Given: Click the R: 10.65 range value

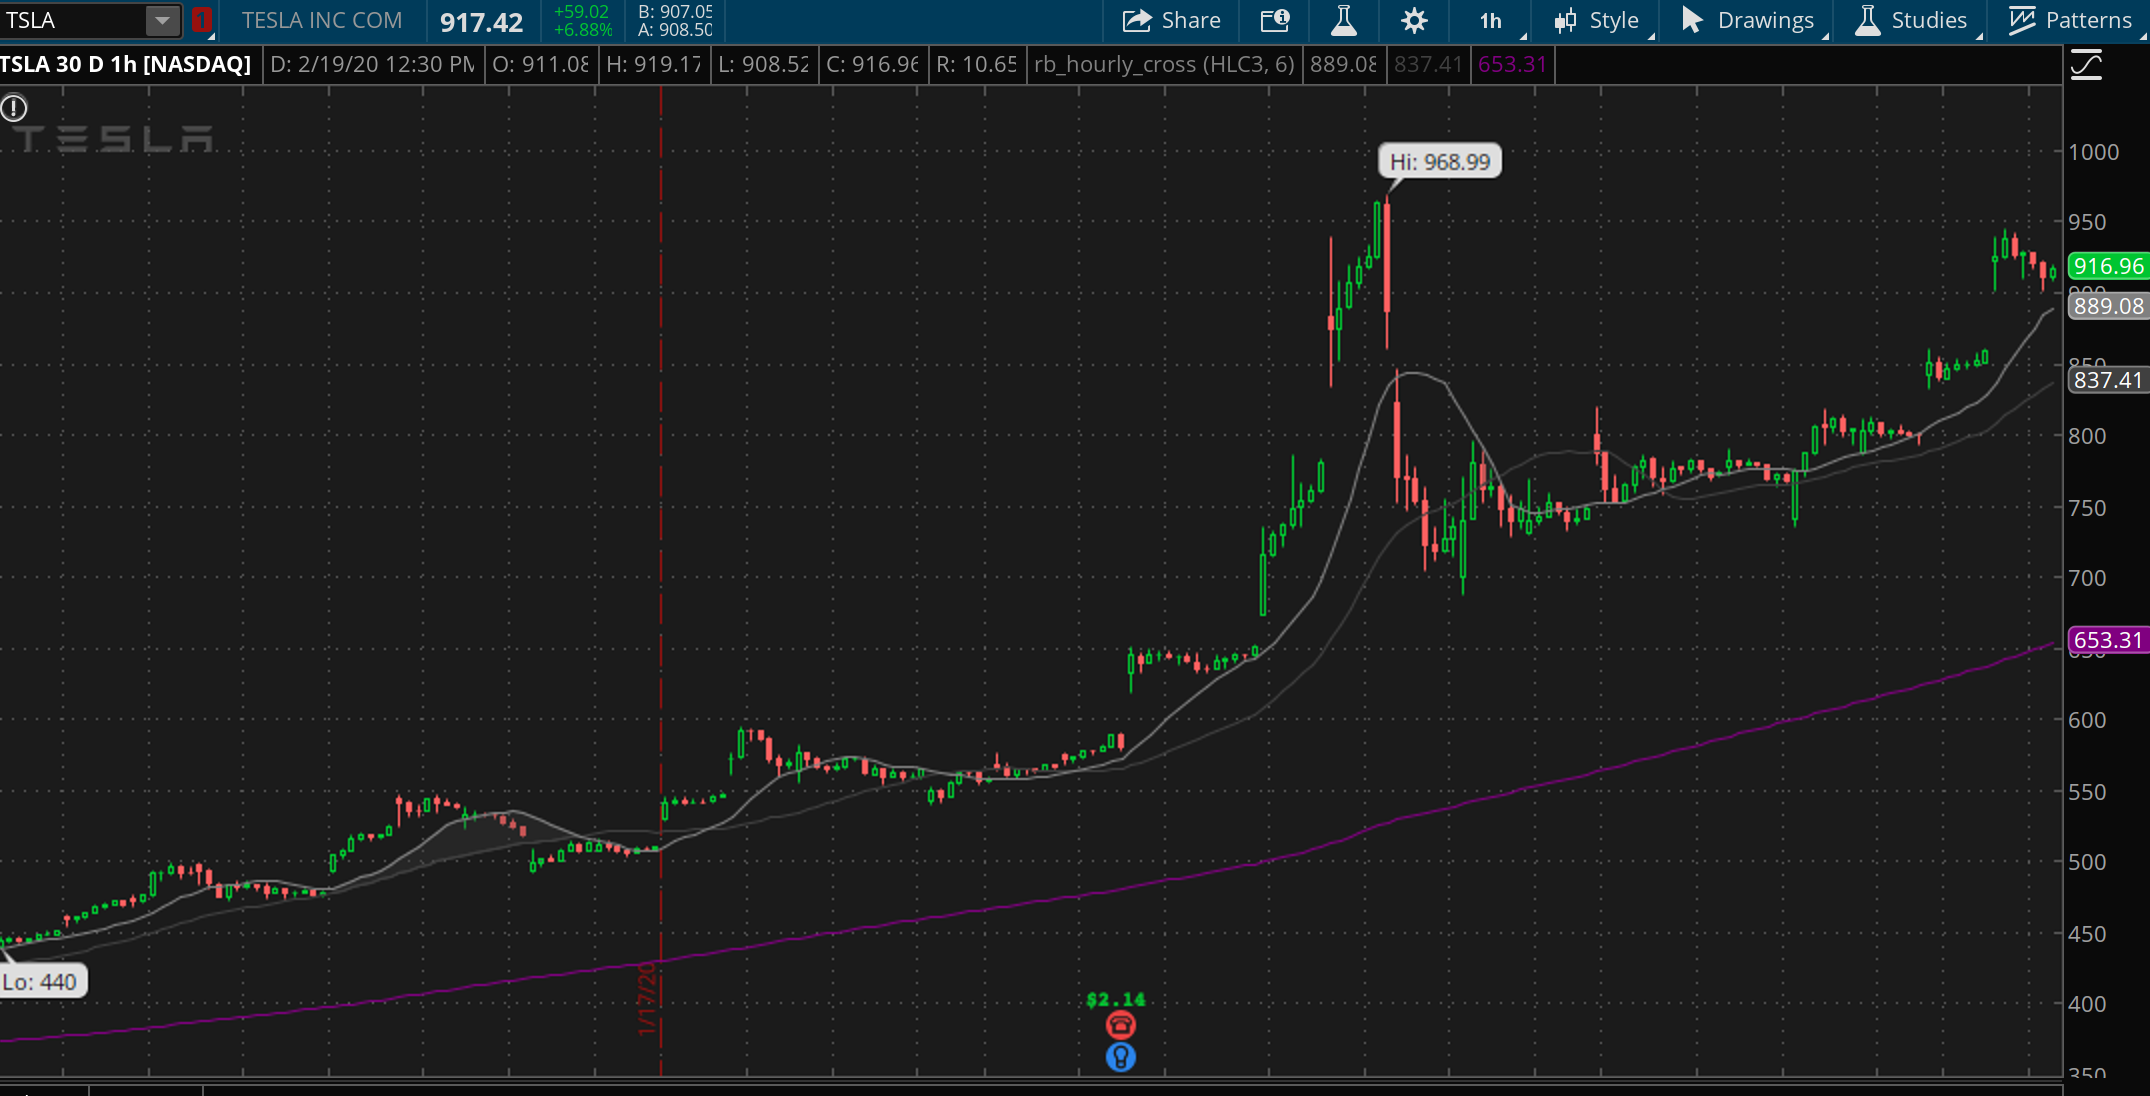Looking at the screenshot, I should coord(976,64).
